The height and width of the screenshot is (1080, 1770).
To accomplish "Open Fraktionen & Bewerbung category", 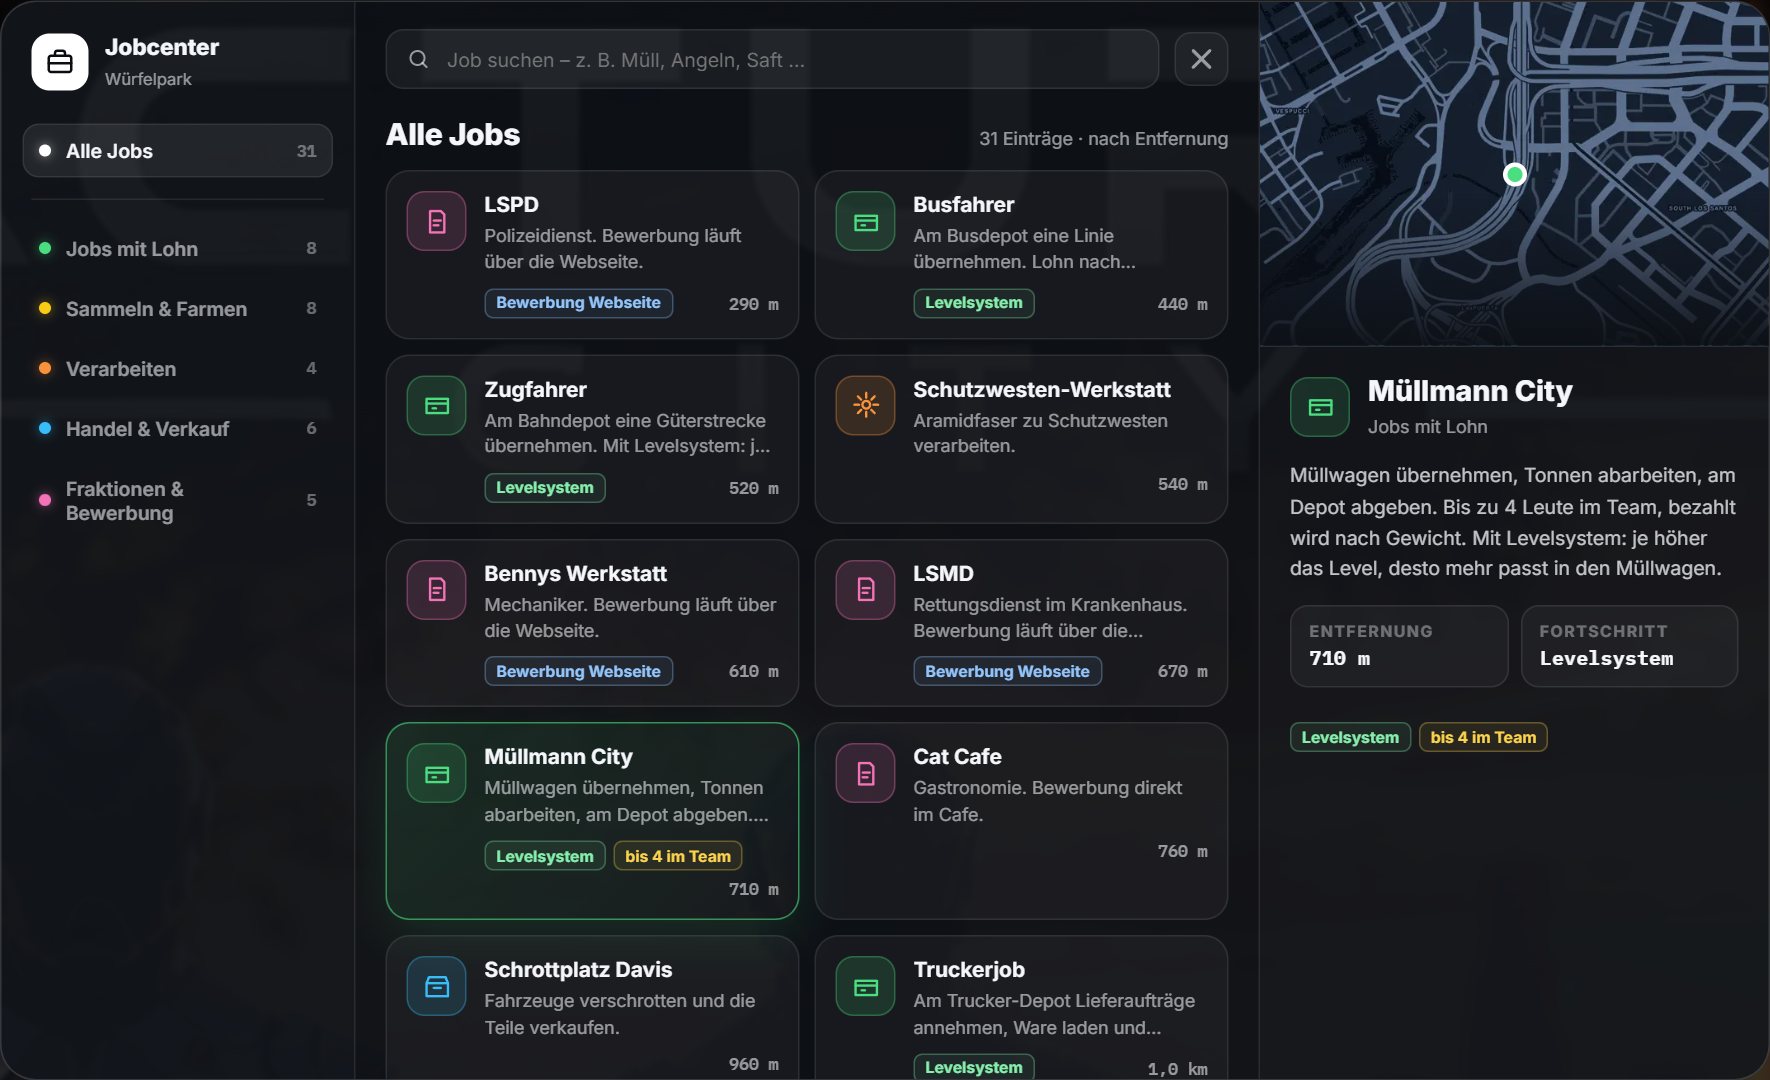I will point(178,501).
